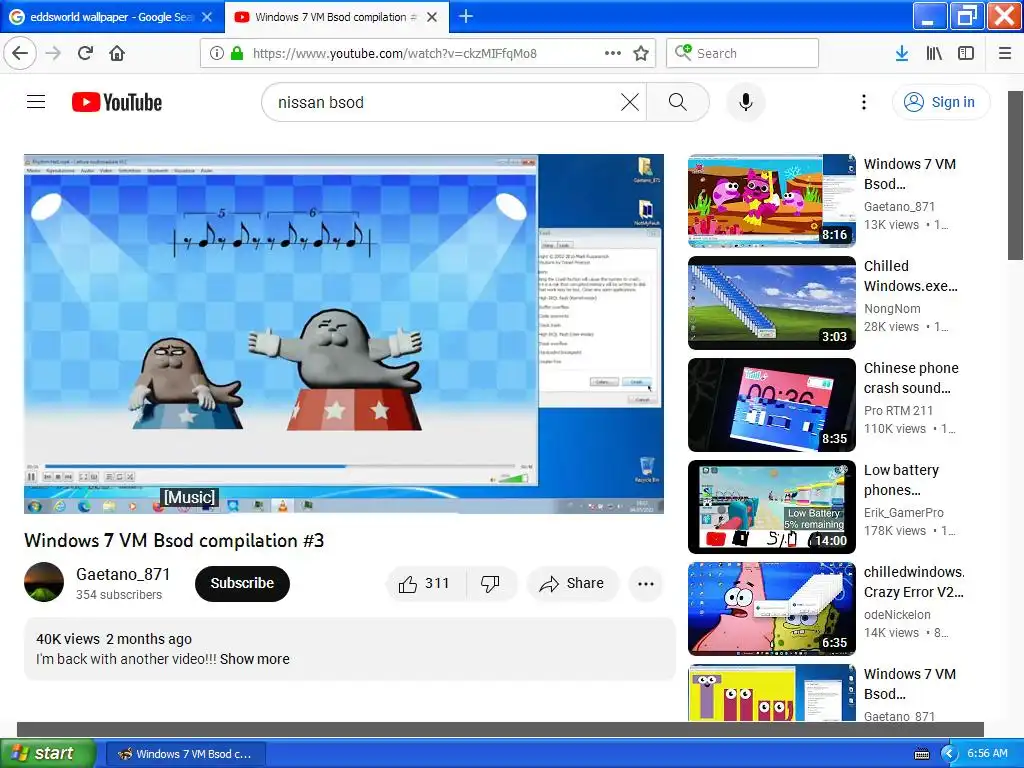Click Low battery phones title link

tap(902, 480)
